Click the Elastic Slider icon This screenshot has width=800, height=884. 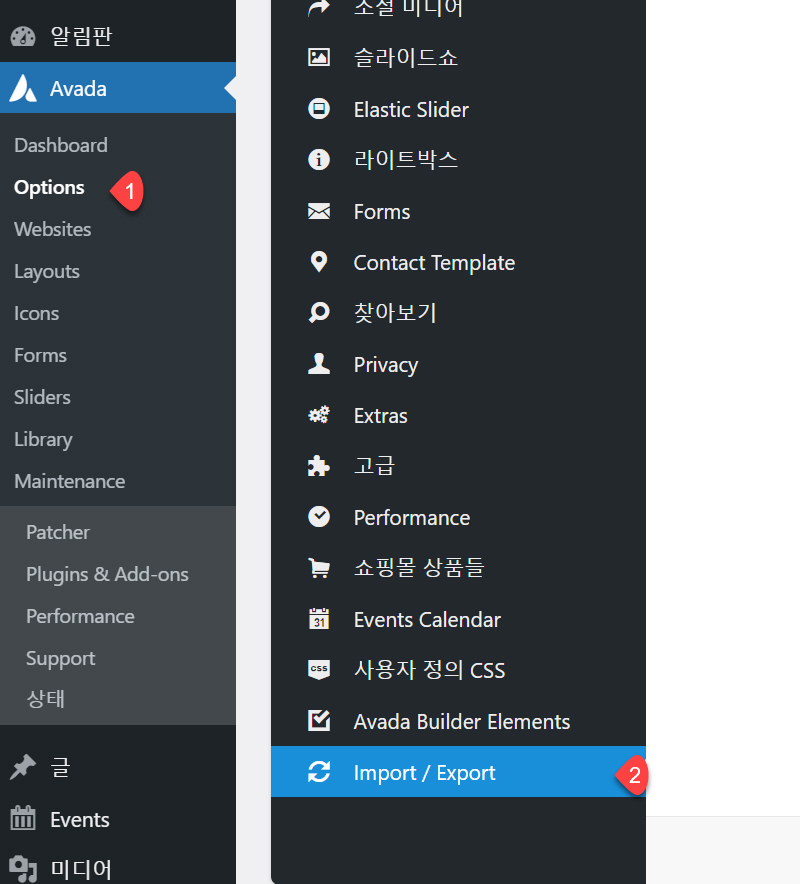pos(319,109)
